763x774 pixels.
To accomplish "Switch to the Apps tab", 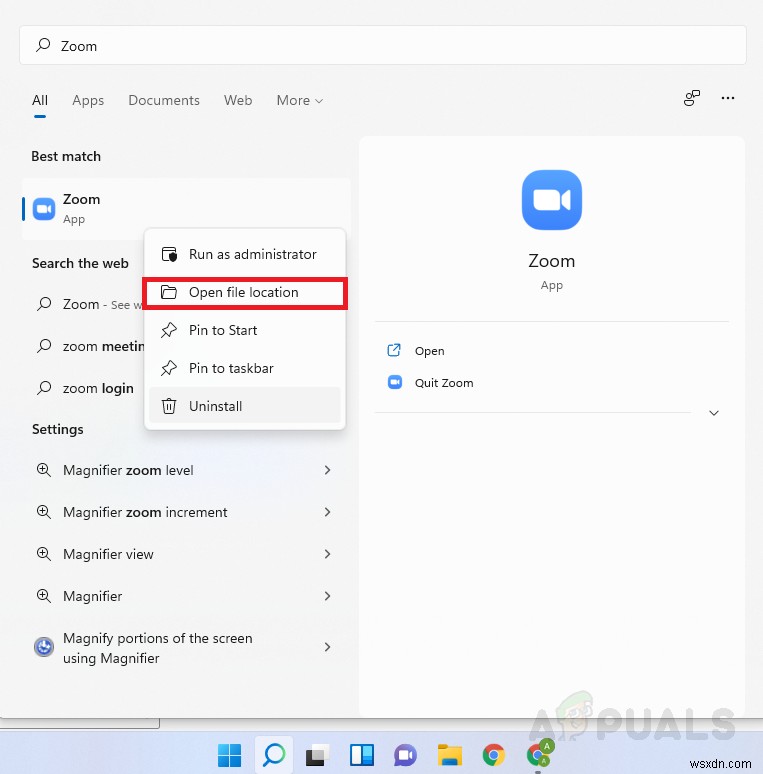I will click(88, 100).
